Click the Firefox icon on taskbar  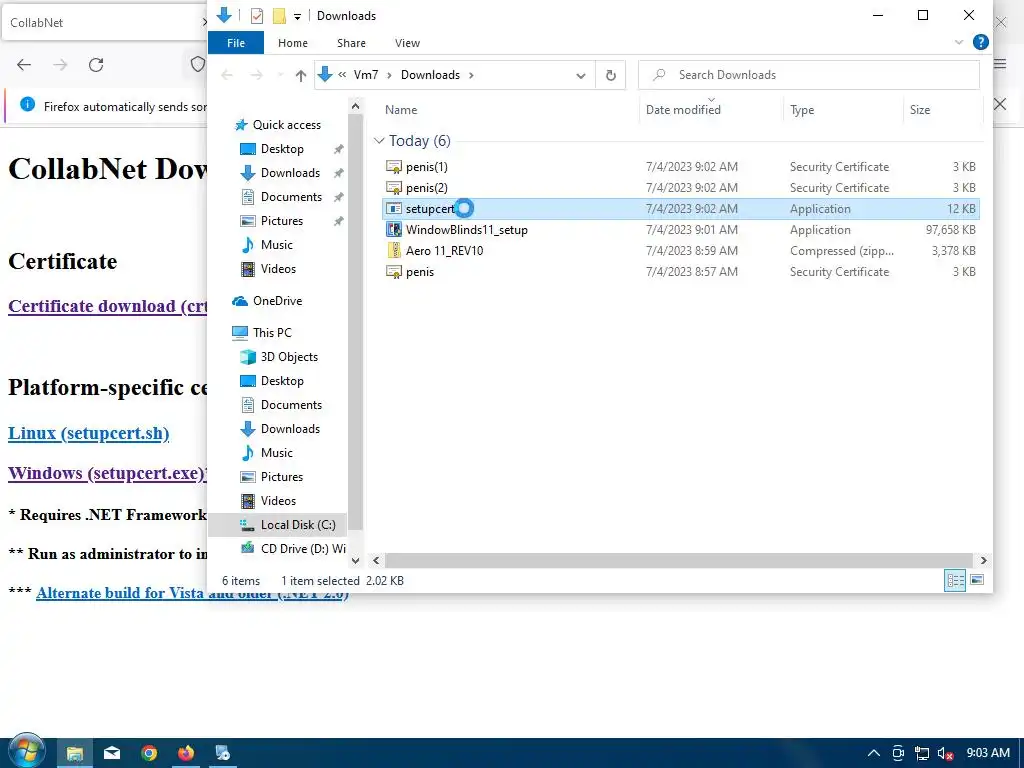point(186,753)
